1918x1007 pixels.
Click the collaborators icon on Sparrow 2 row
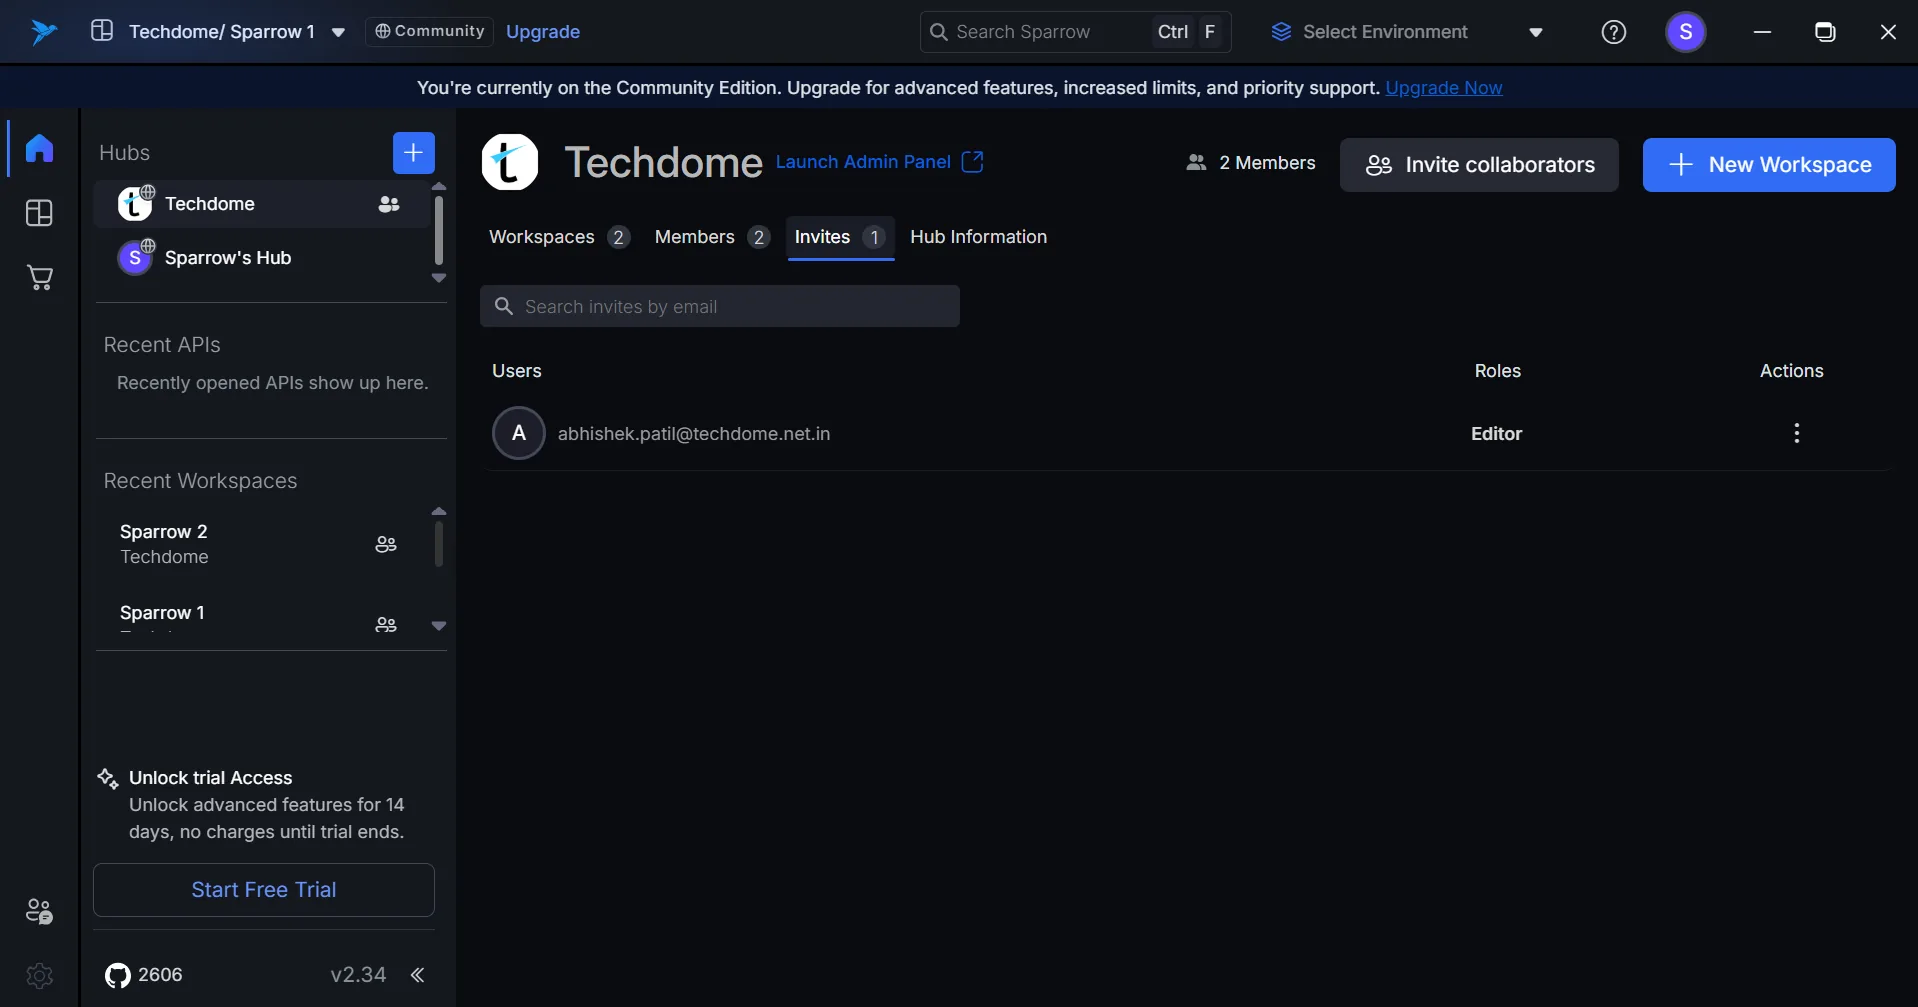point(386,544)
